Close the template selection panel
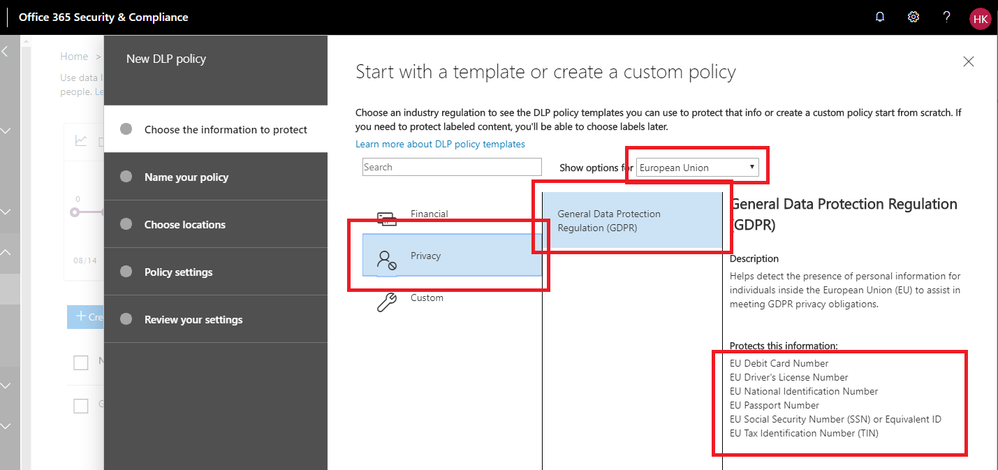The width and height of the screenshot is (998, 470). click(x=969, y=61)
